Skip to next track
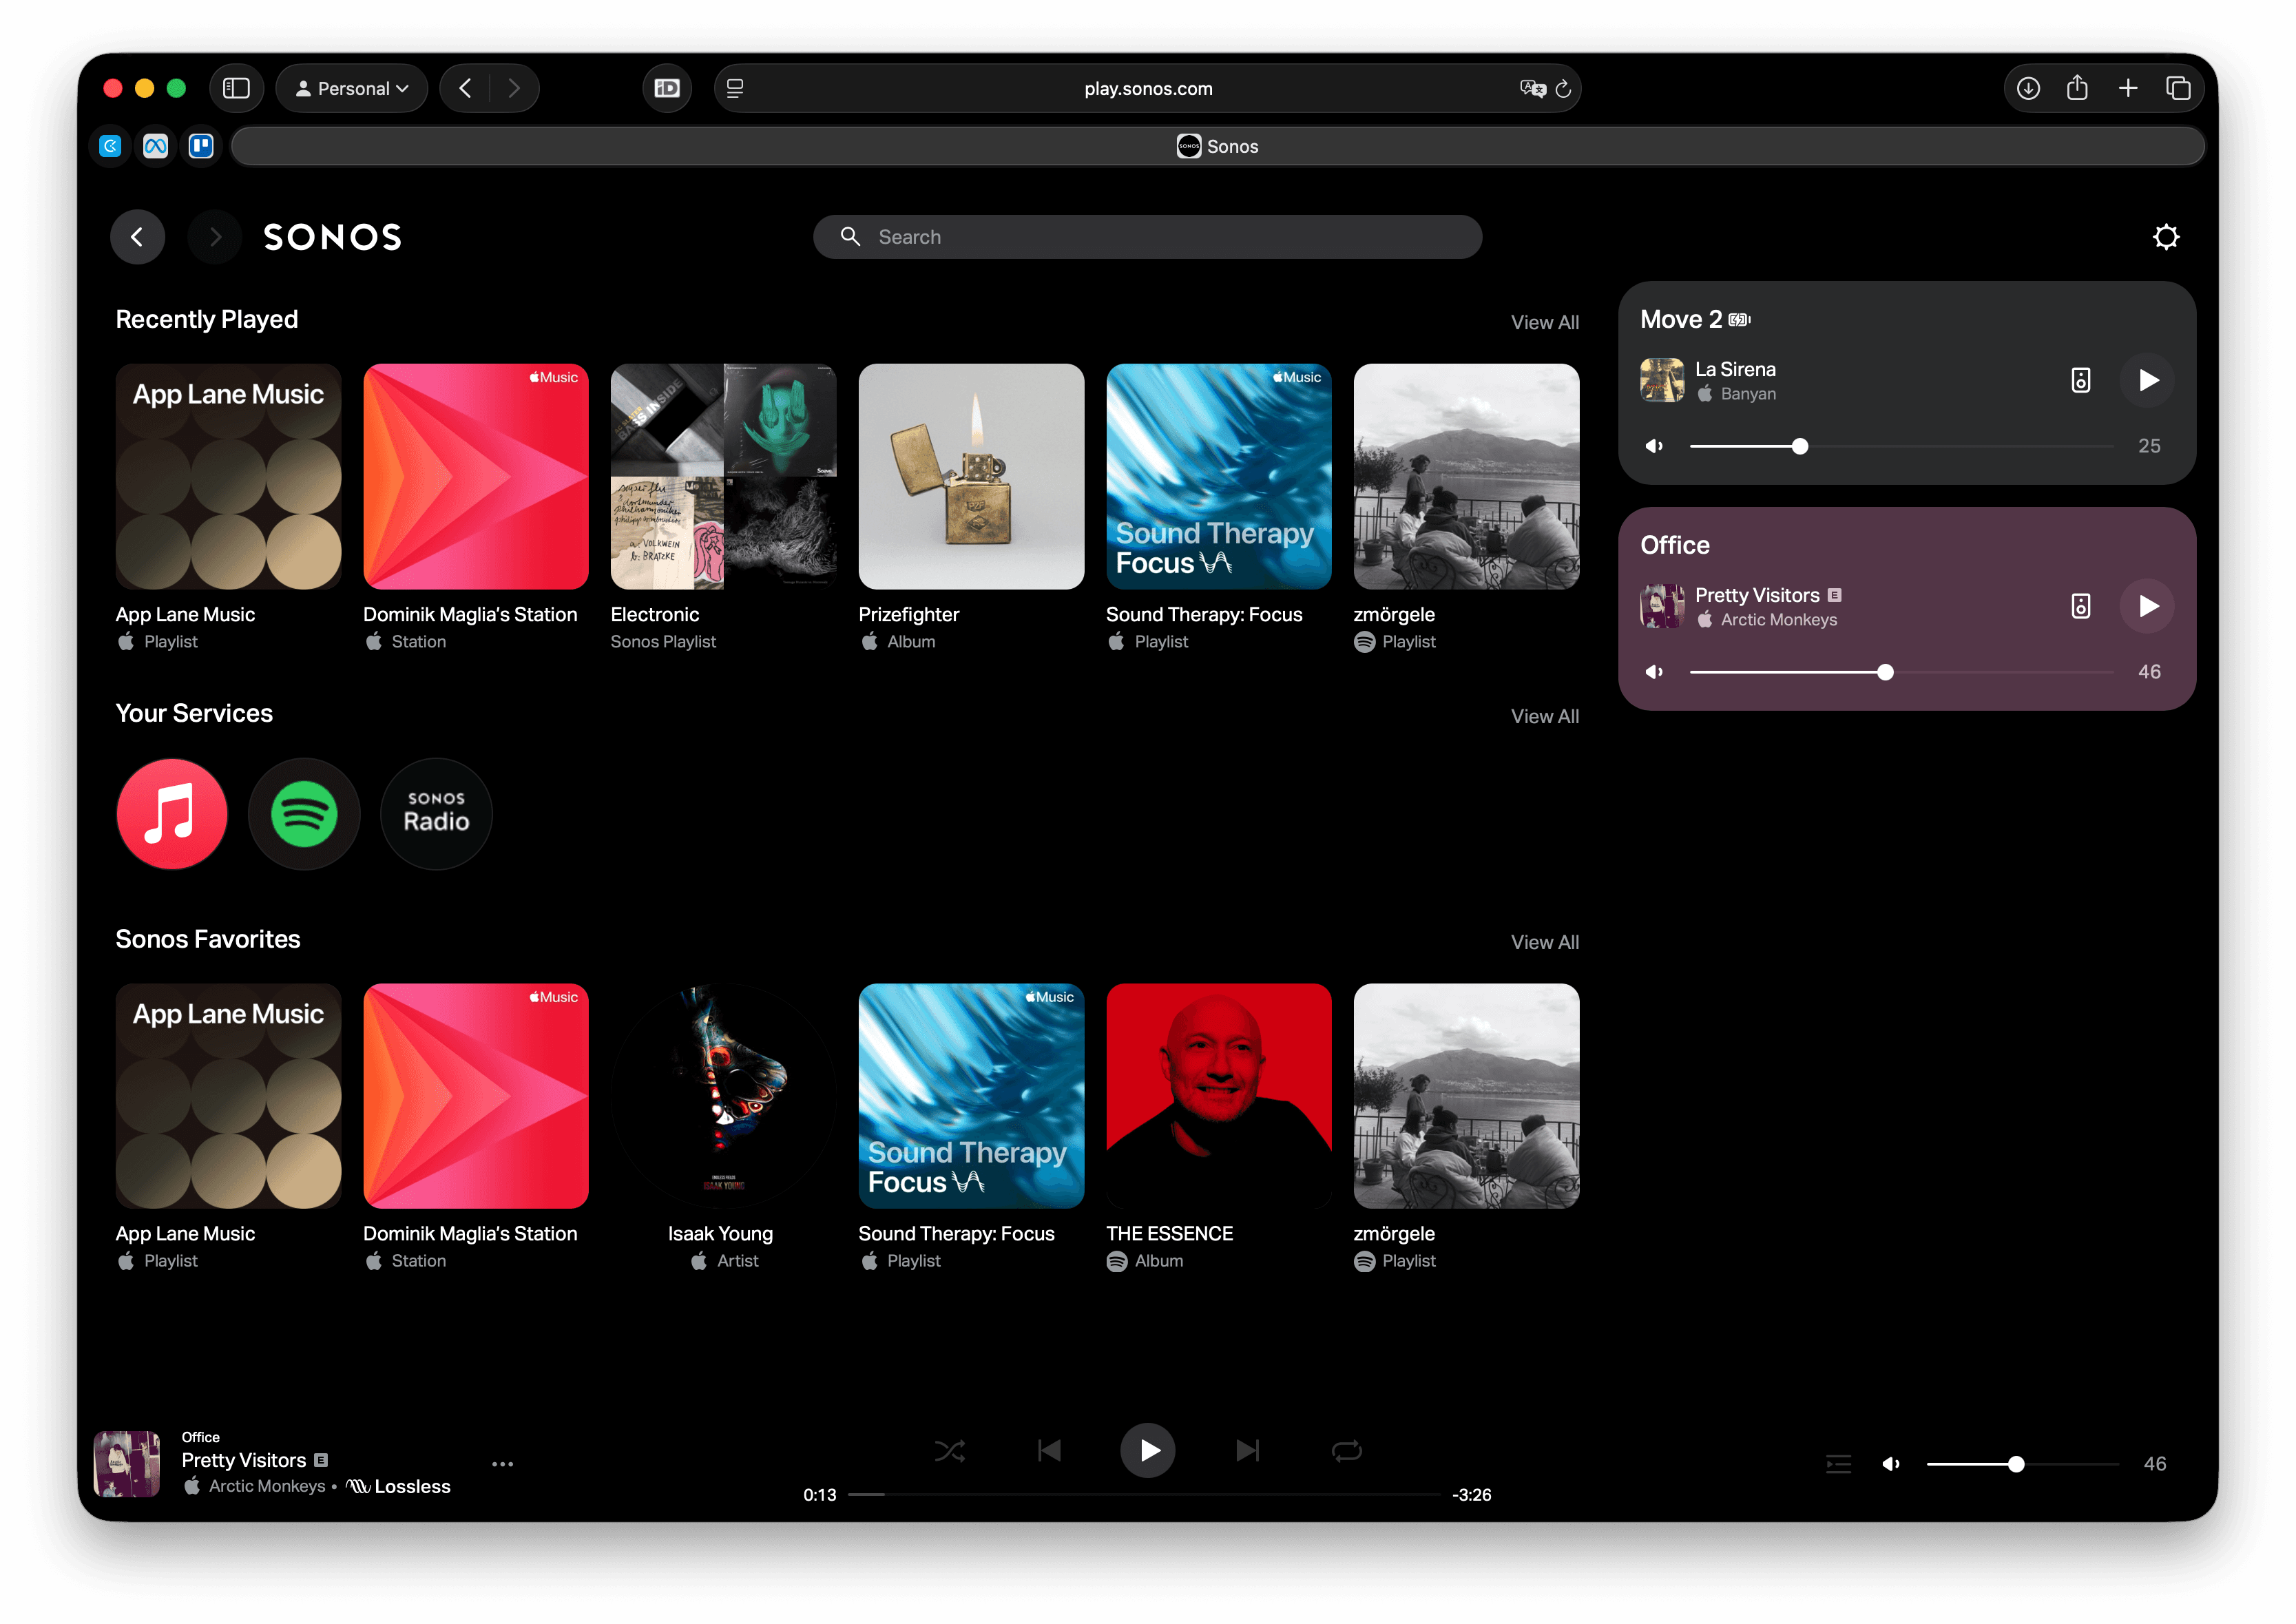Screen dimensions: 2296x1624 click(x=1247, y=1450)
